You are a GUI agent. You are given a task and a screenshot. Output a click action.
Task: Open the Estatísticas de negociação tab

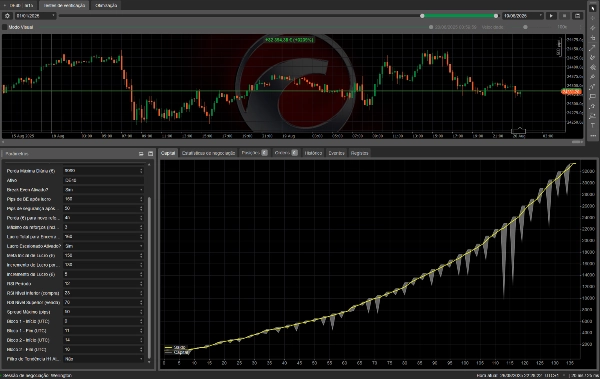pyautogui.click(x=208, y=153)
